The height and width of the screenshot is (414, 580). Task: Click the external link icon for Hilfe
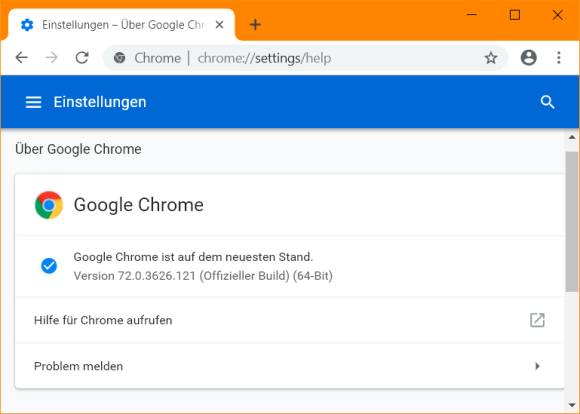click(537, 320)
